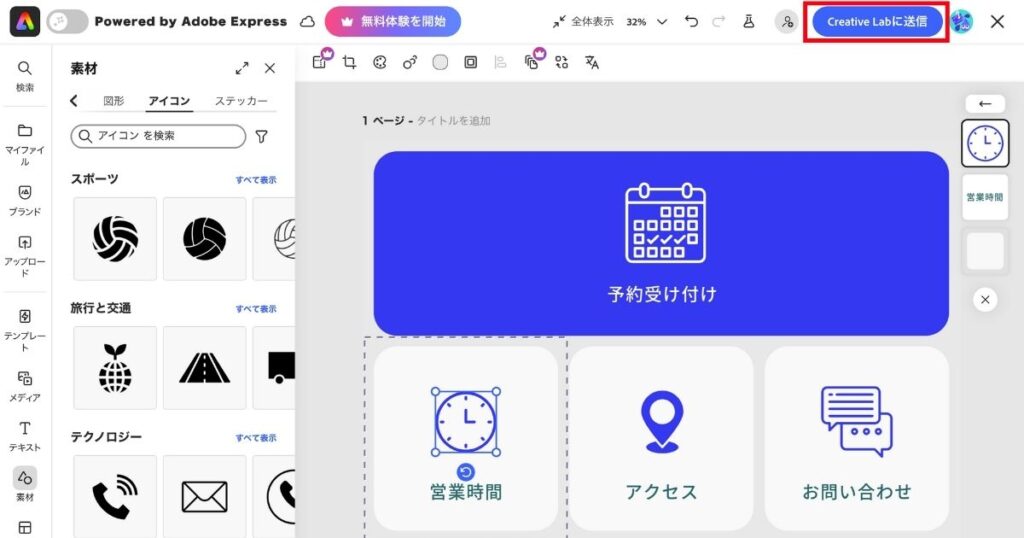Select the Crop tool in toolbar
This screenshot has width=1024, height=538.
point(349,62)
